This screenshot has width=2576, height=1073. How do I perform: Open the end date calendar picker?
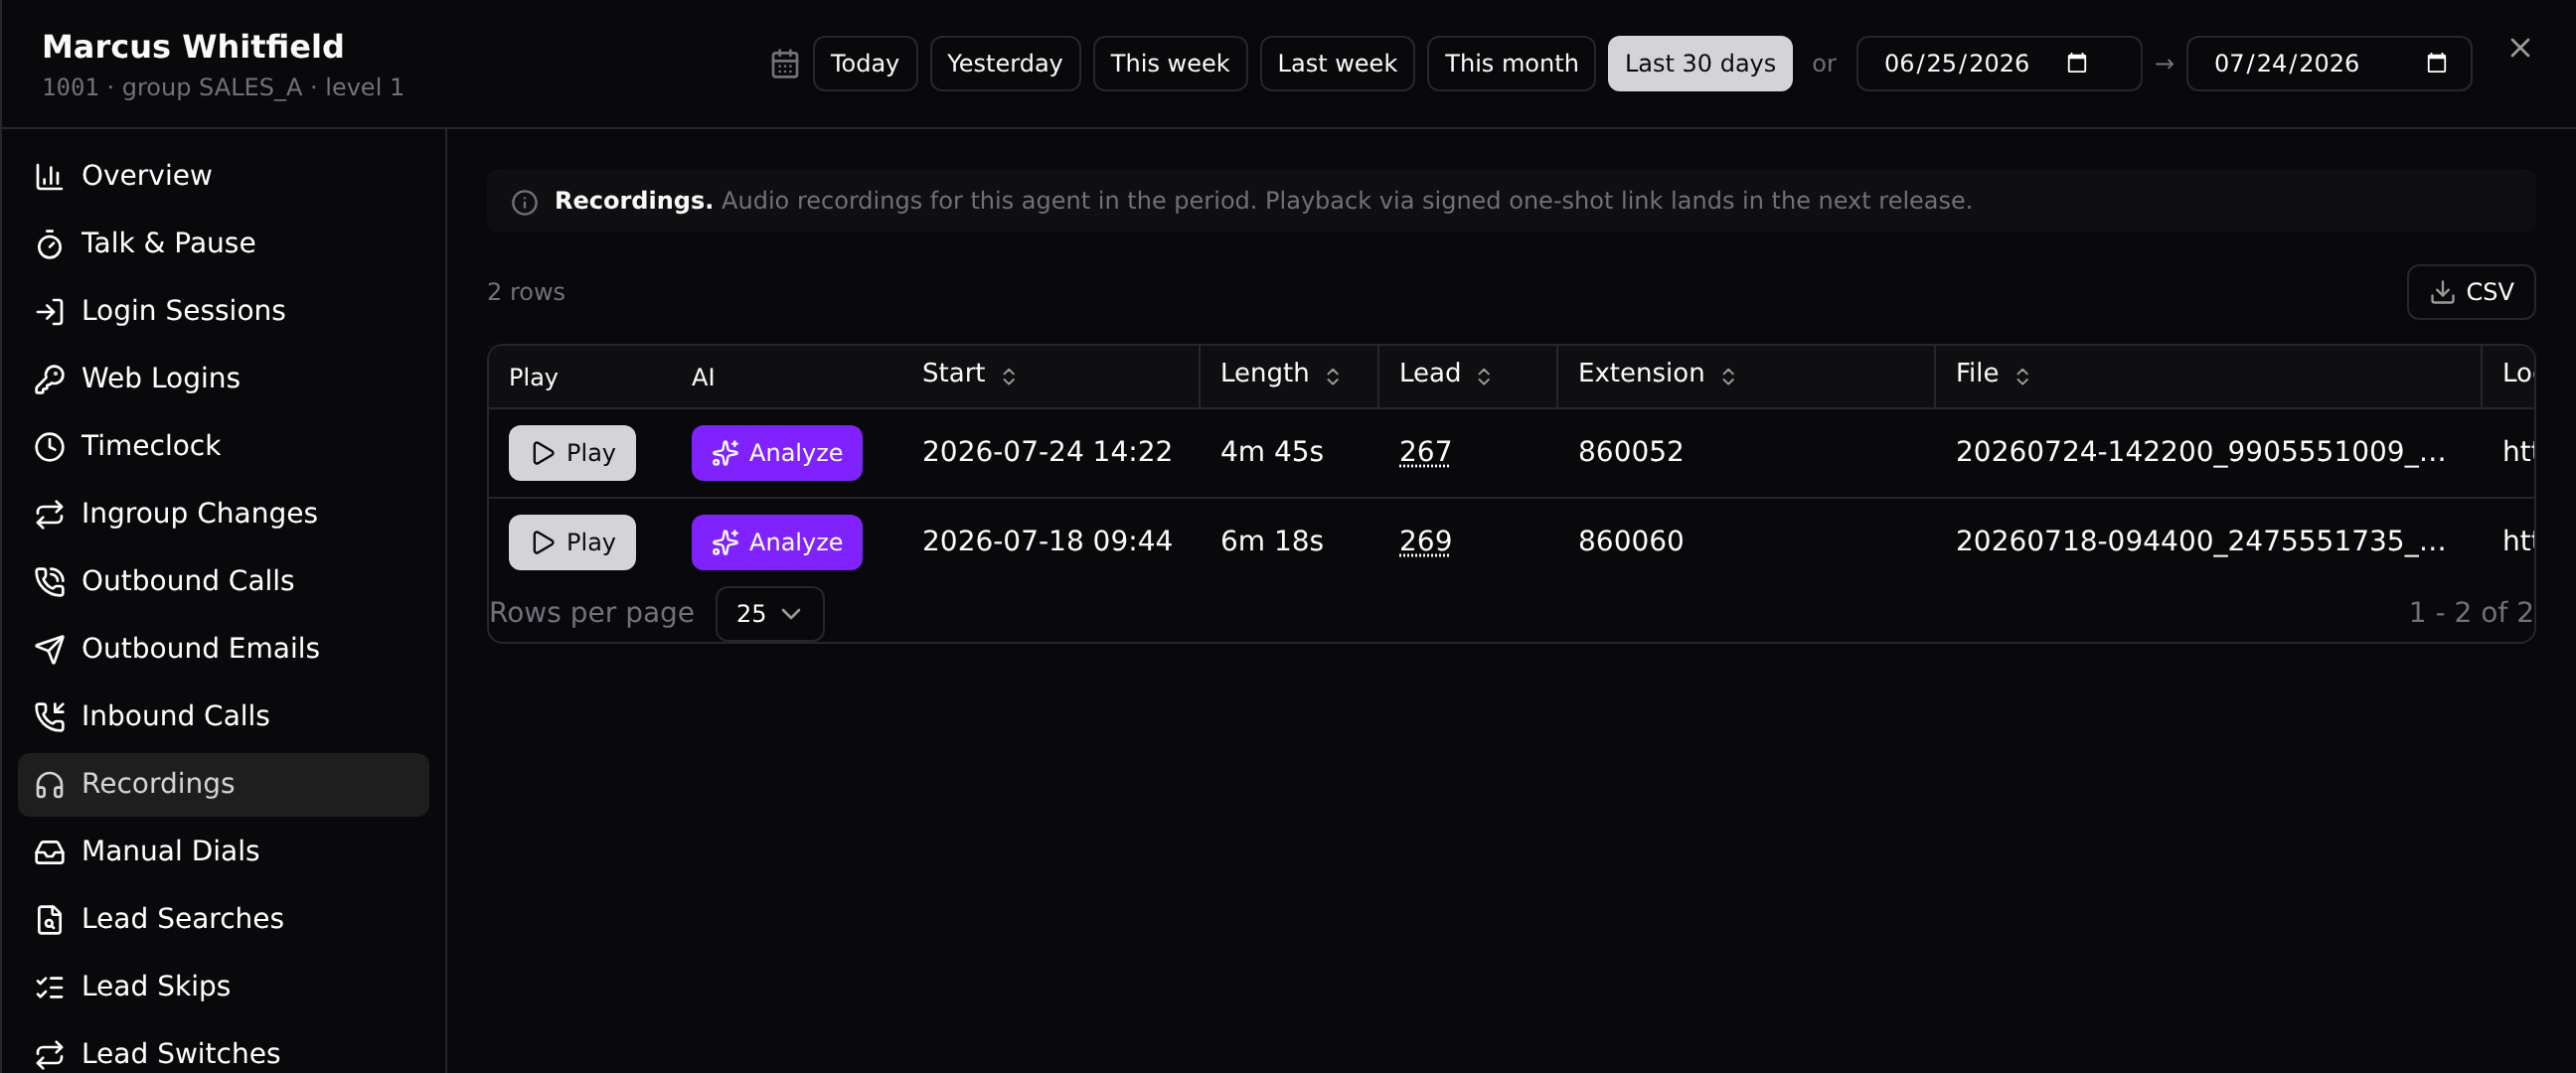pos(2437,64)
